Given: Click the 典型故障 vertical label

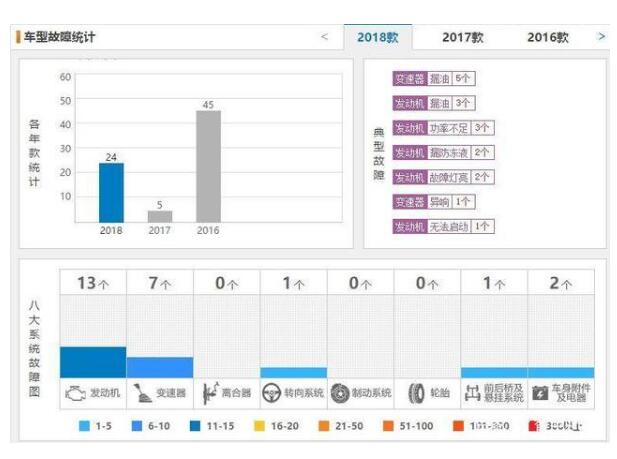Looking at the screenshot, I should pos(379,154).
